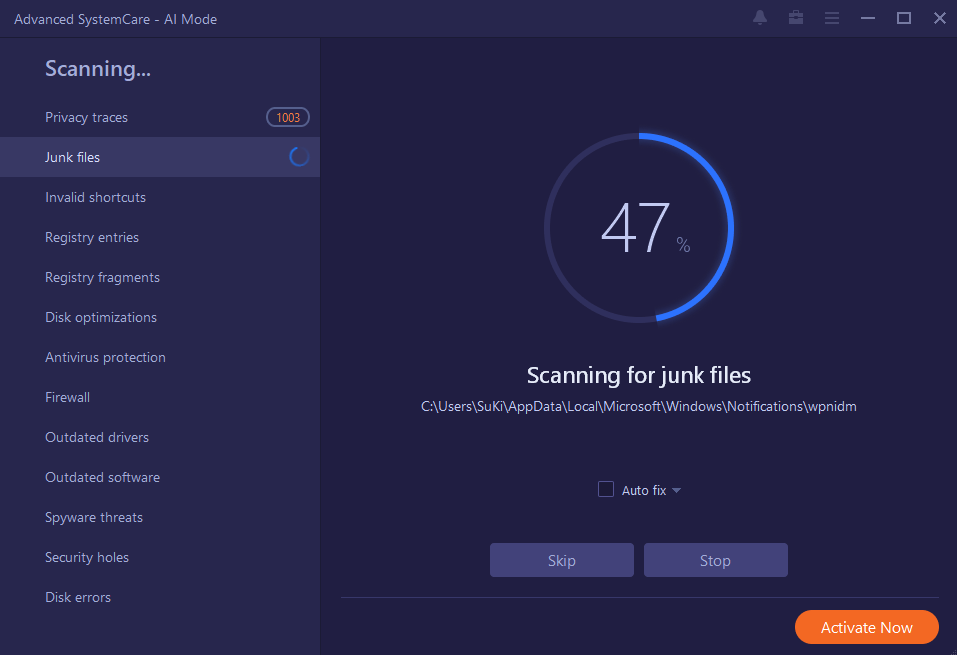Click the Scanning... header text

(98, 69)
